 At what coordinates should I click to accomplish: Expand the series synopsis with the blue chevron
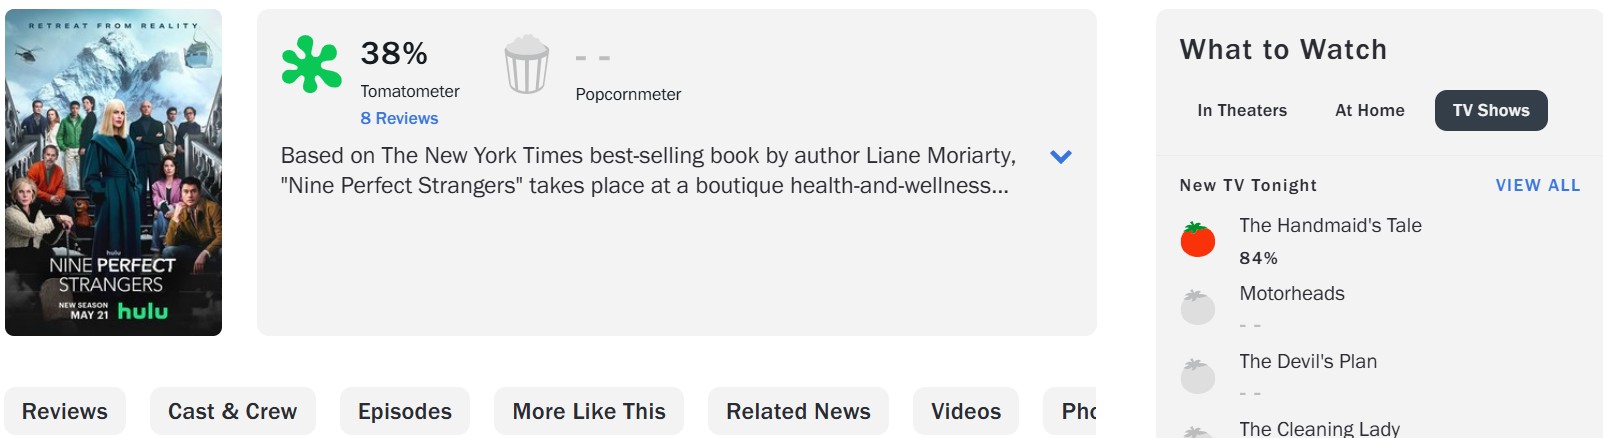1061,157
